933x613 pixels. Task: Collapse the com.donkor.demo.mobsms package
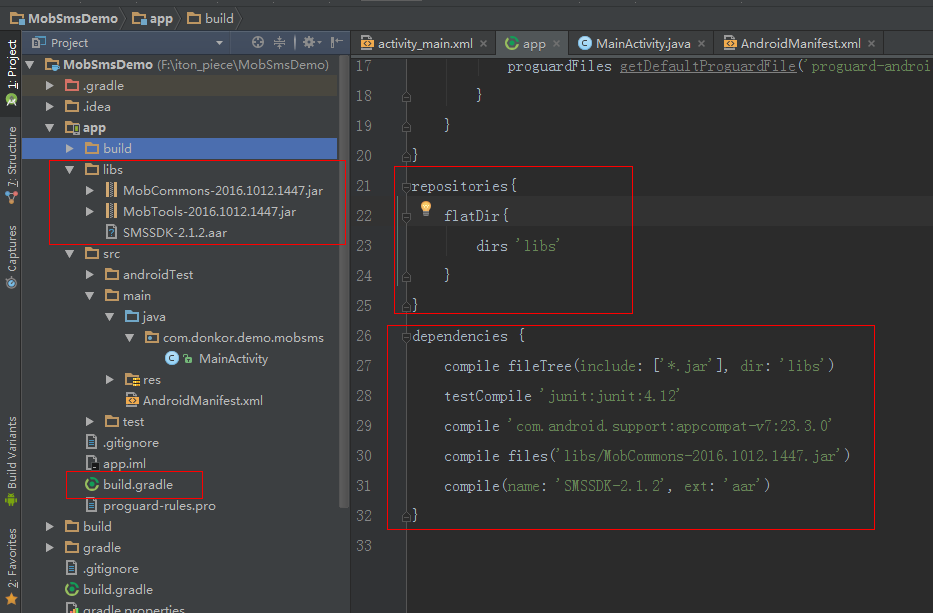pyautogui.click(x=130, y=337)
